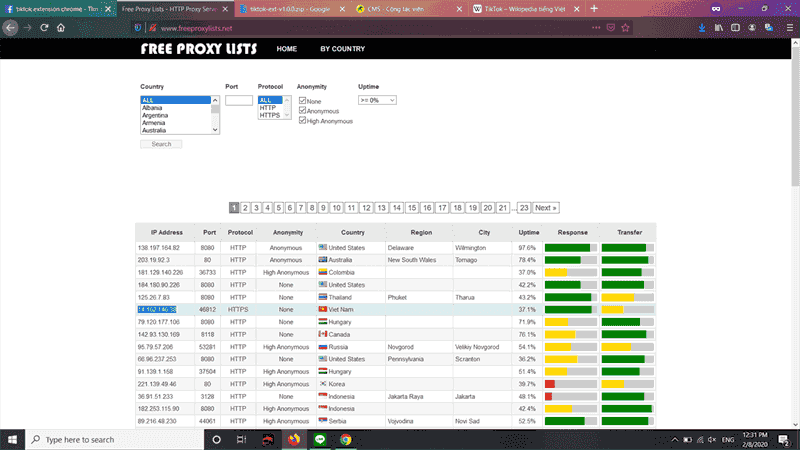The image size is (800, 450).
Task: Click the tracking protection shield icon
Action: coord(138,28)
